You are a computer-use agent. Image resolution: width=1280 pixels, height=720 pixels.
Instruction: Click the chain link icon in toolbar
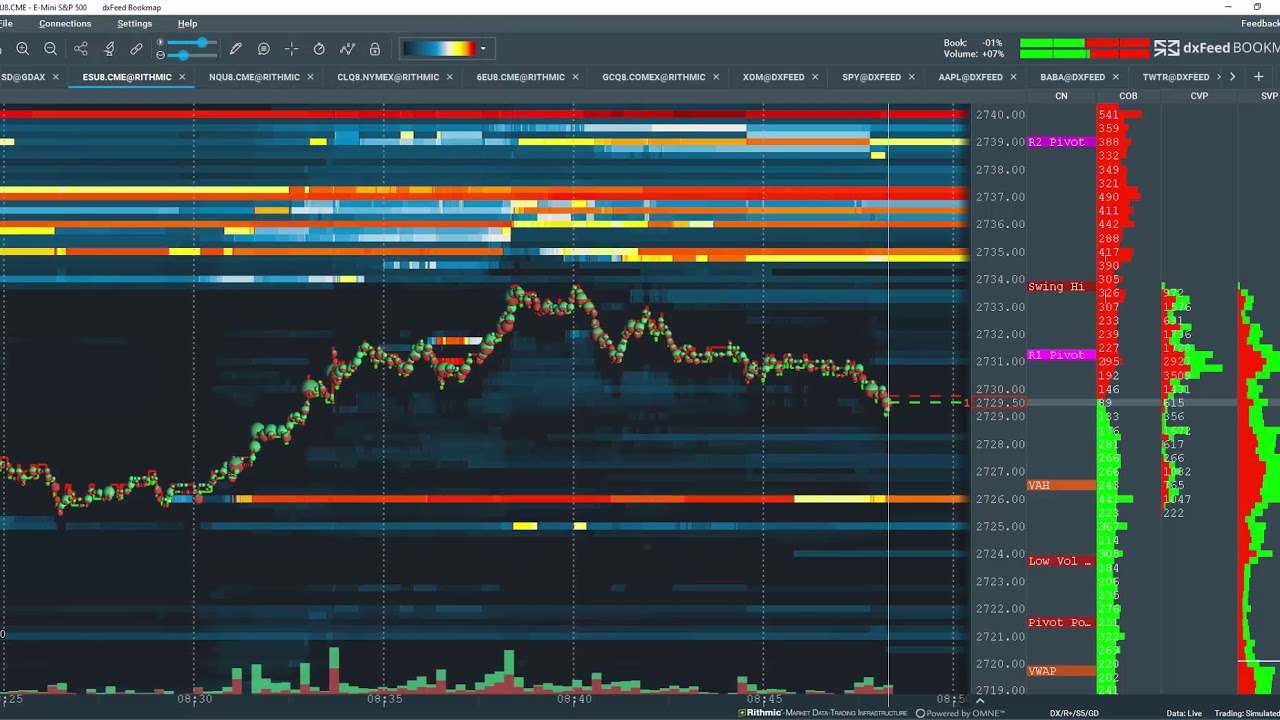click(137, 49)
